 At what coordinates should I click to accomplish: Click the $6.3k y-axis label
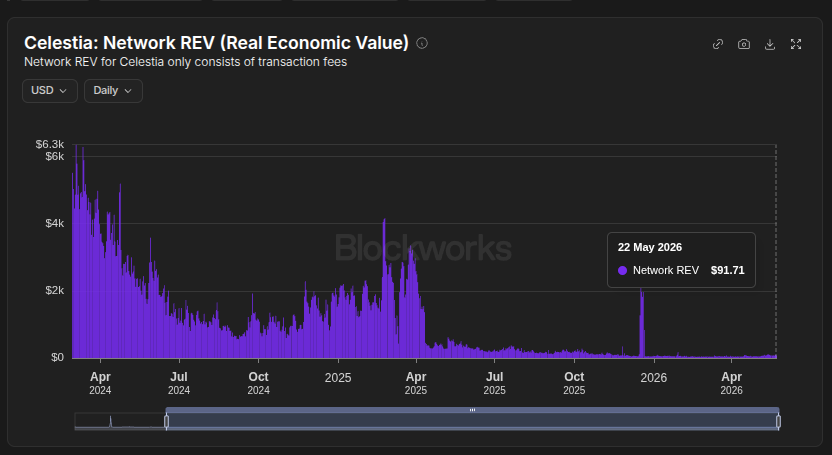[x=50, y=144]
